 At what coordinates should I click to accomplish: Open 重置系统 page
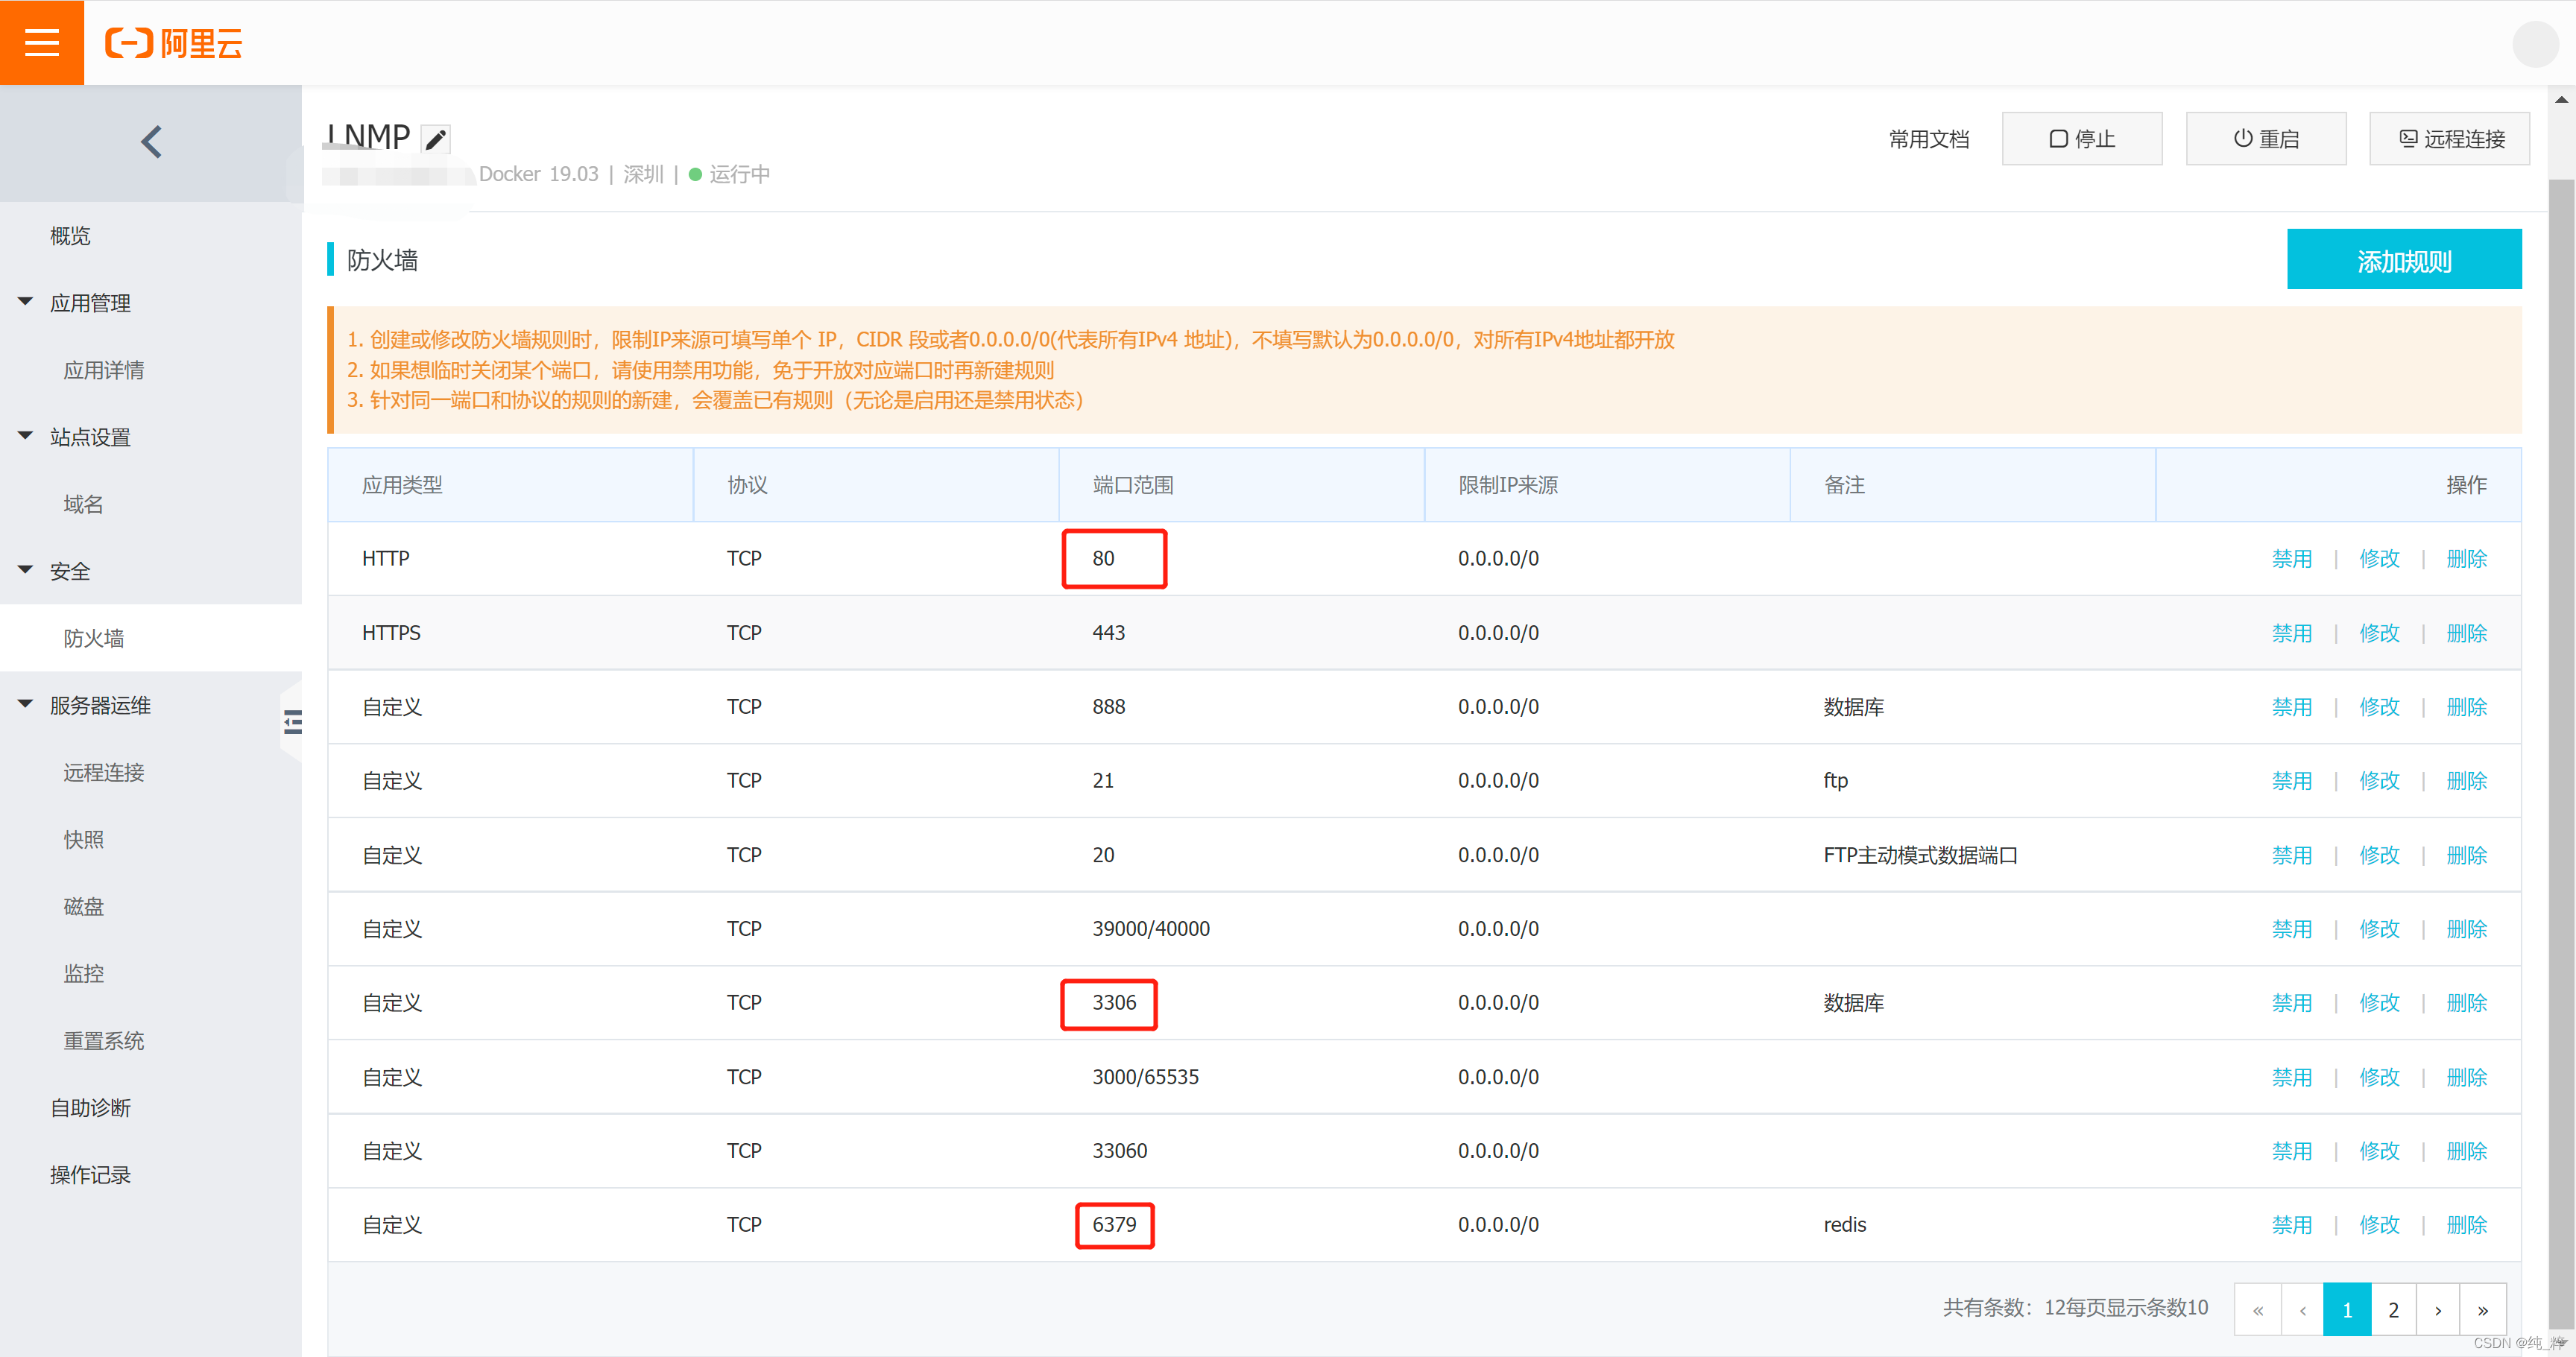point(104,1040)
